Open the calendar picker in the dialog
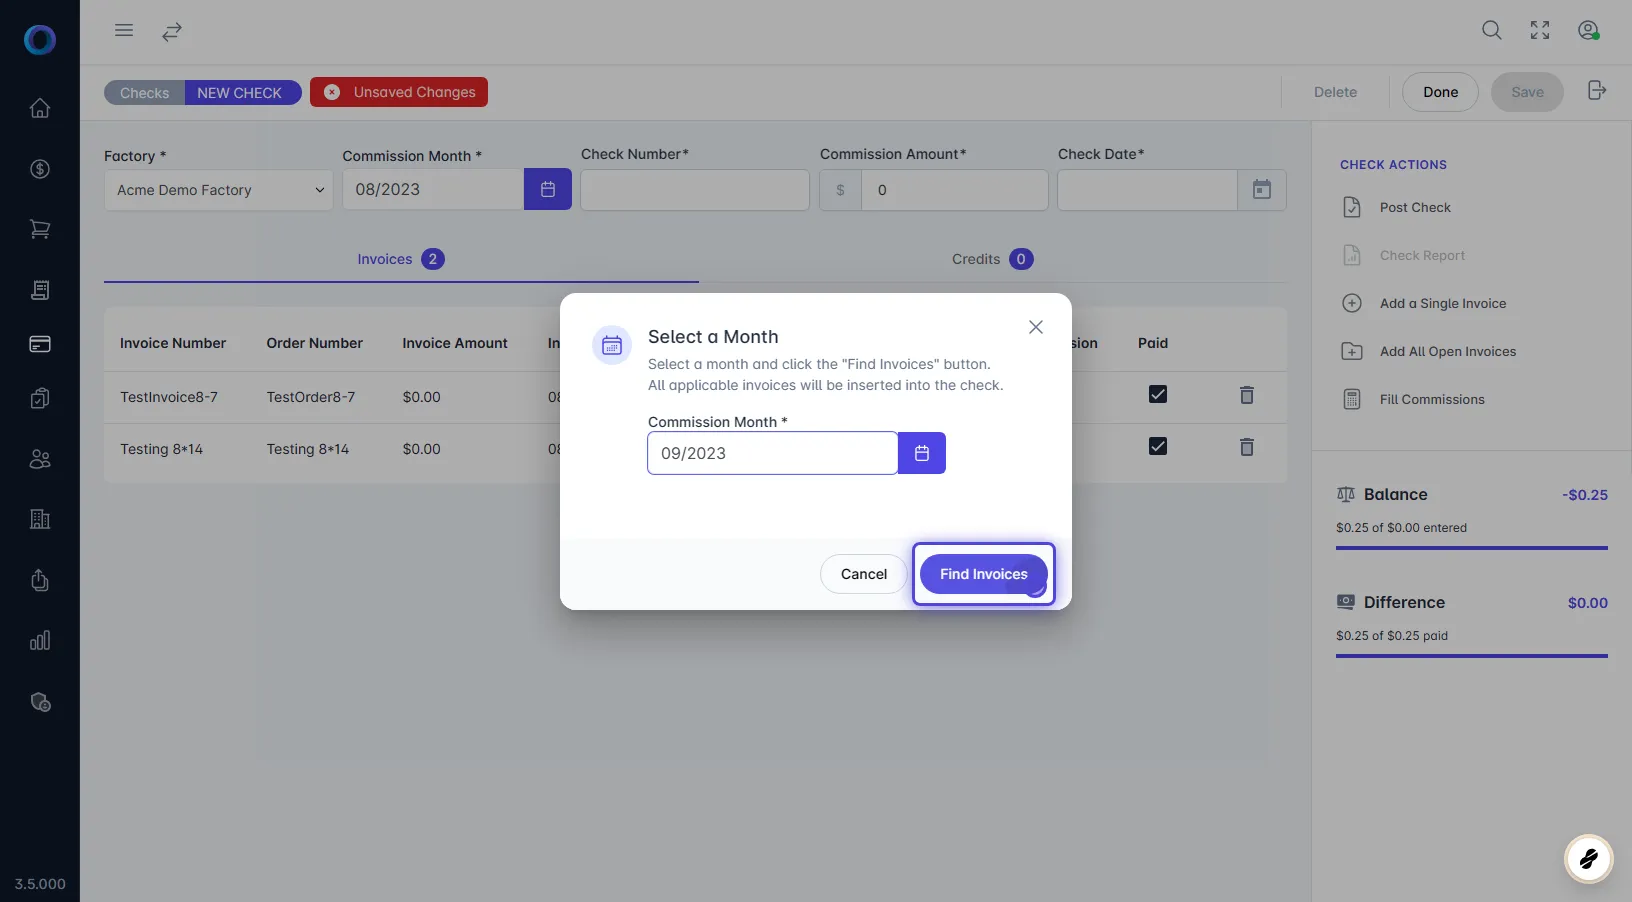The height and width of the screenshot is (902, 1632). coord(922,453)
